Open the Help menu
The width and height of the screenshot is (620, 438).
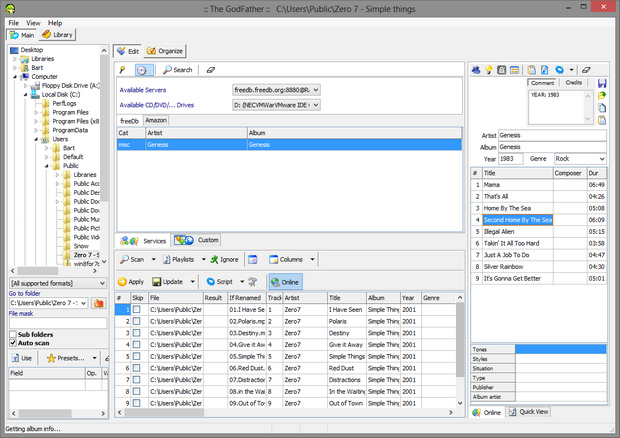point(55,23)
